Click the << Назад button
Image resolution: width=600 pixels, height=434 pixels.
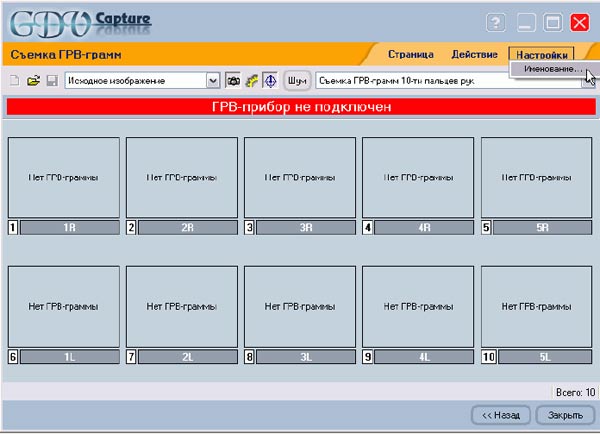click(x=500, y=414)
